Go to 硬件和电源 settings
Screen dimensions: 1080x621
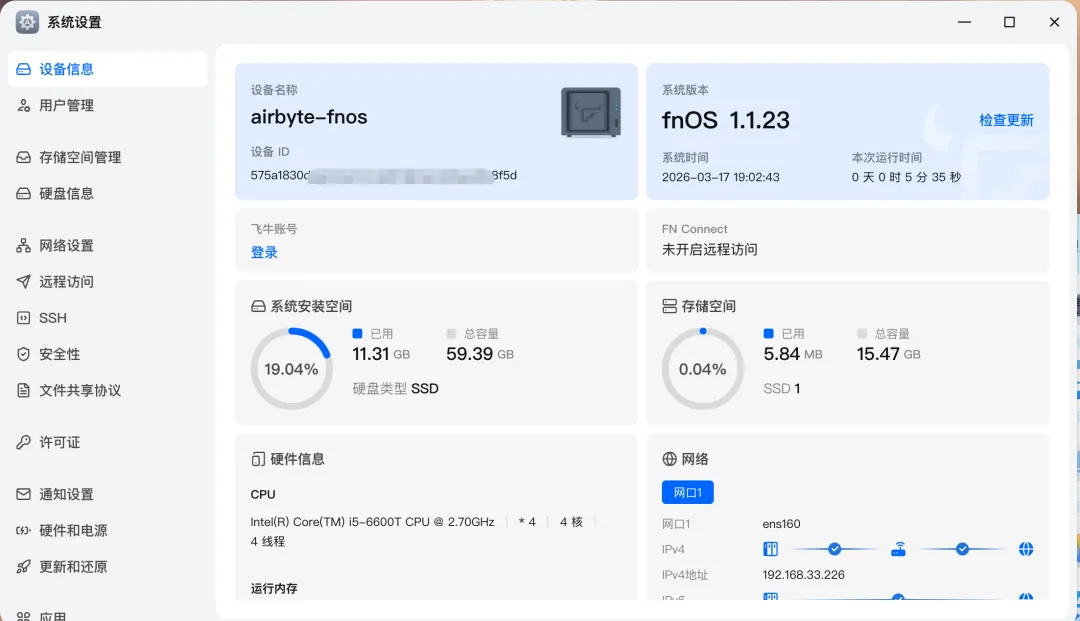point(107,530)
